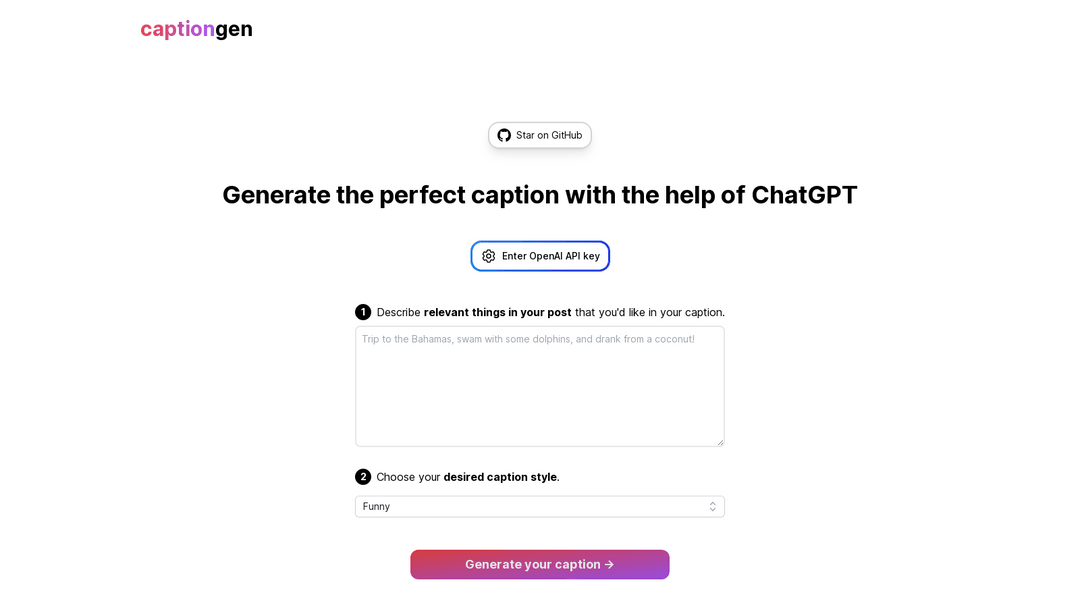The width and height of the screenshot is (1080, 608).
Task: Click the arrow on the Generate button
Action: point(610,564)
